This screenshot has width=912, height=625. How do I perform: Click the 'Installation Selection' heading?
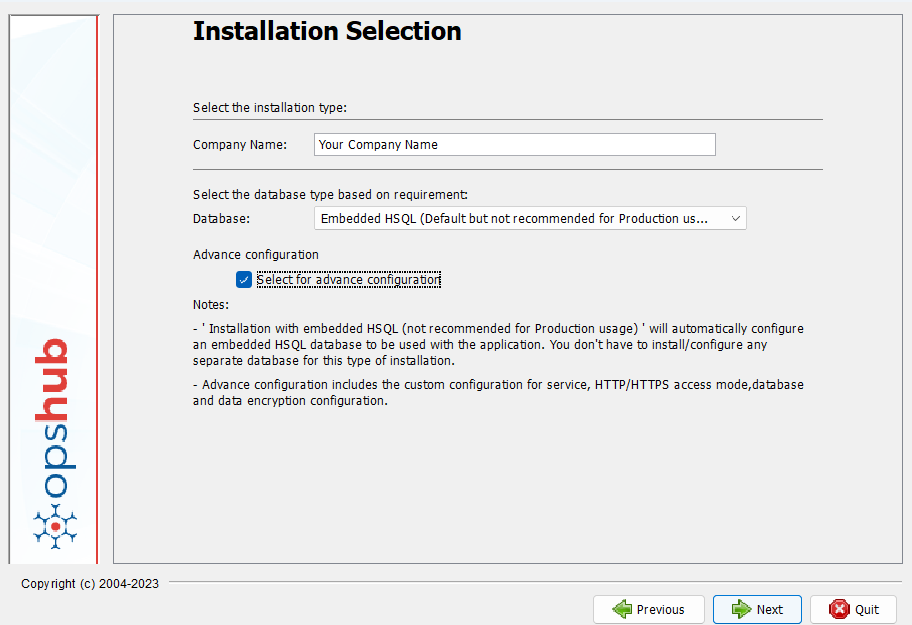click(x=327, y=32)
